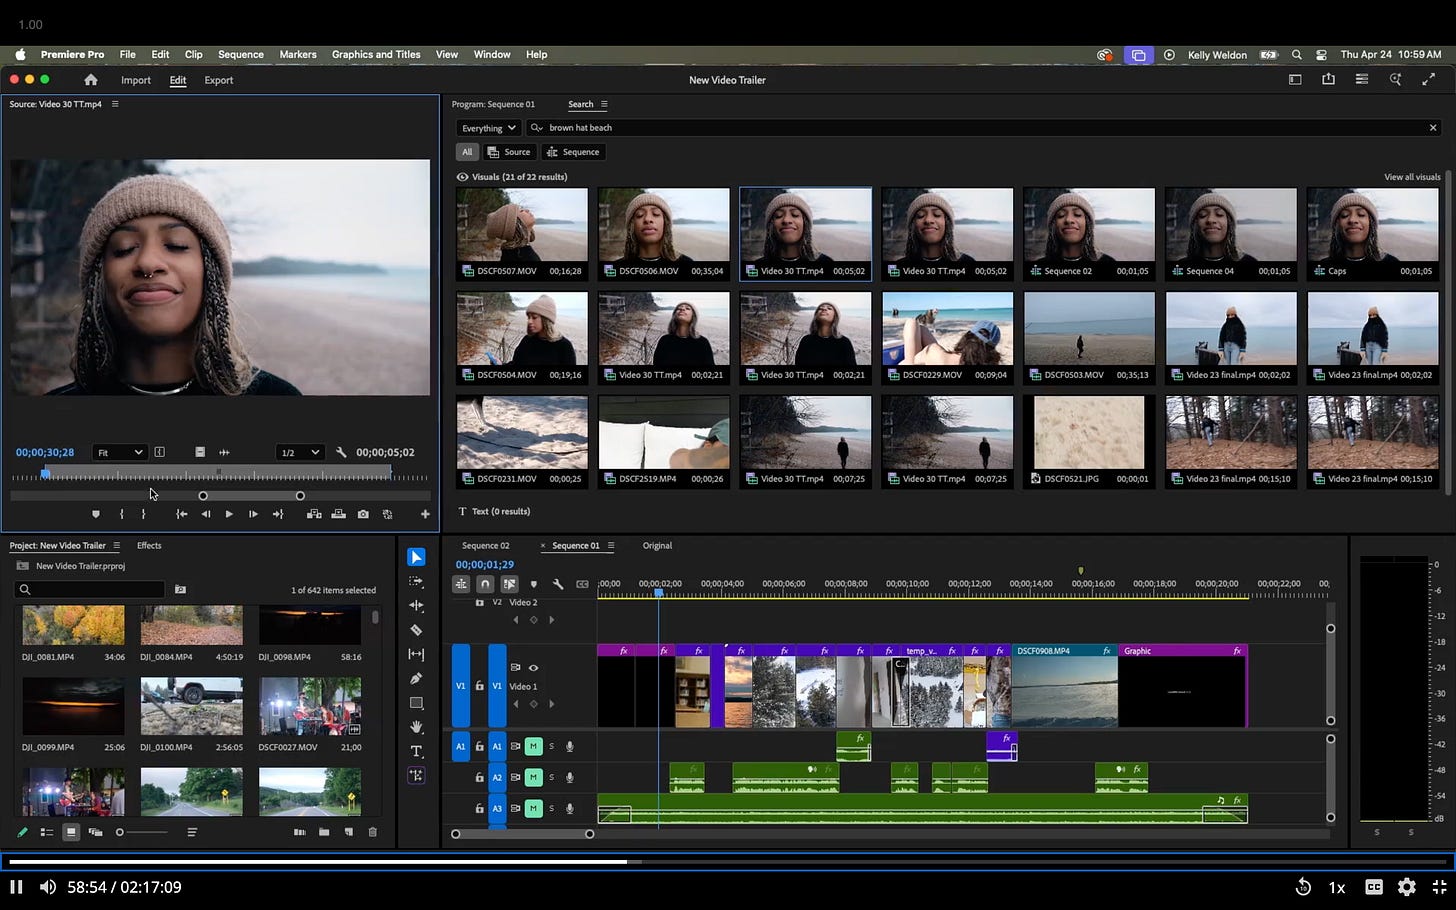This screenshot has height=910, width=1456.
Task: Open the Fit zoom level dropdown
Action: (x=119, y=452)
